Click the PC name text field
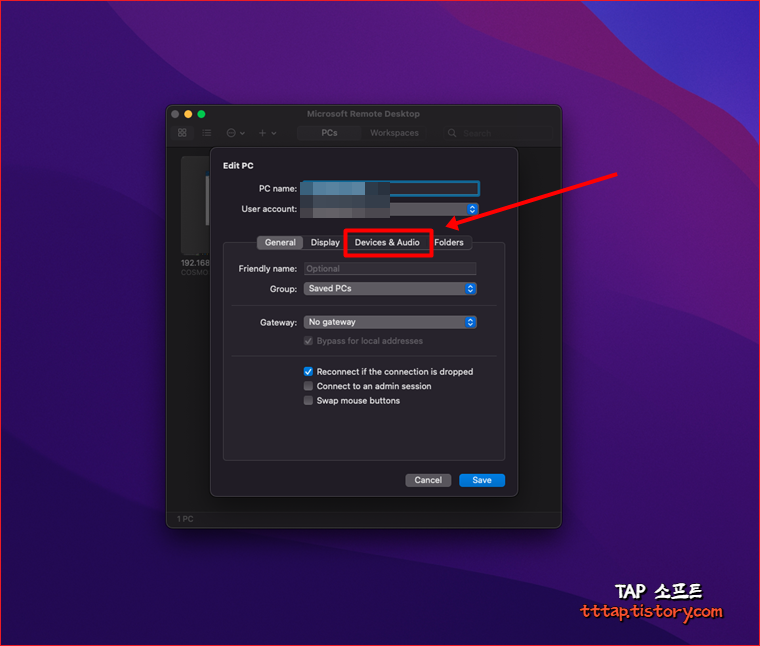This screenshot has width=760, height=646. click(x=390, y=189)
